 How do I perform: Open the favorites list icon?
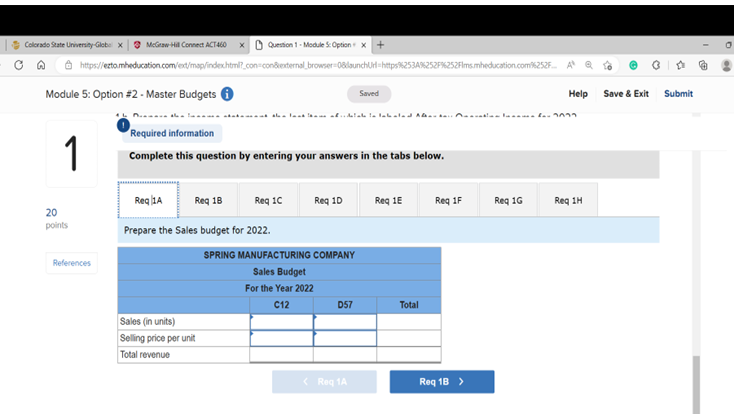click(x=681, y=65)
